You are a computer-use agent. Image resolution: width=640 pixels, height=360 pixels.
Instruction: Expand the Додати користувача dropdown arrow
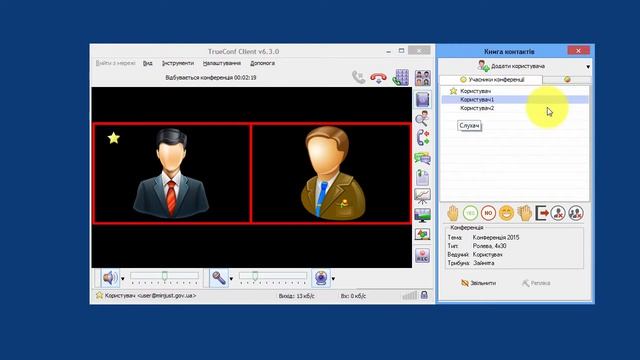click(x=588, y=67)
